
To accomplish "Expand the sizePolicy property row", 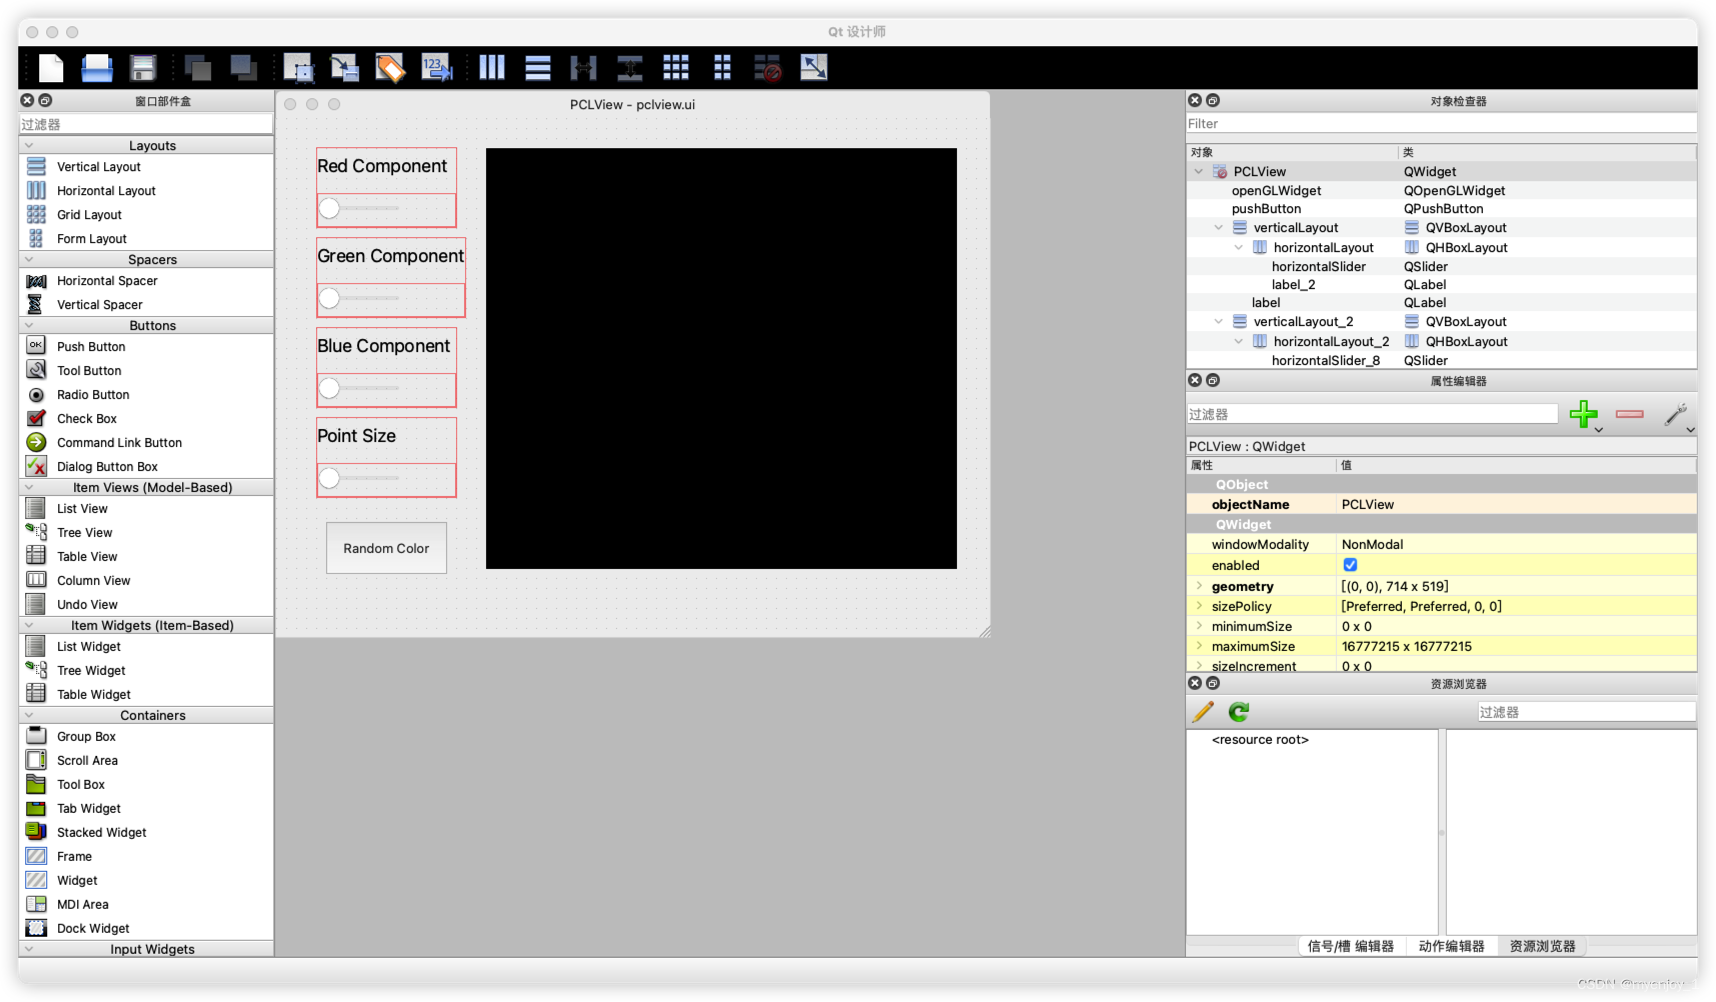I will coord(1199,607).
